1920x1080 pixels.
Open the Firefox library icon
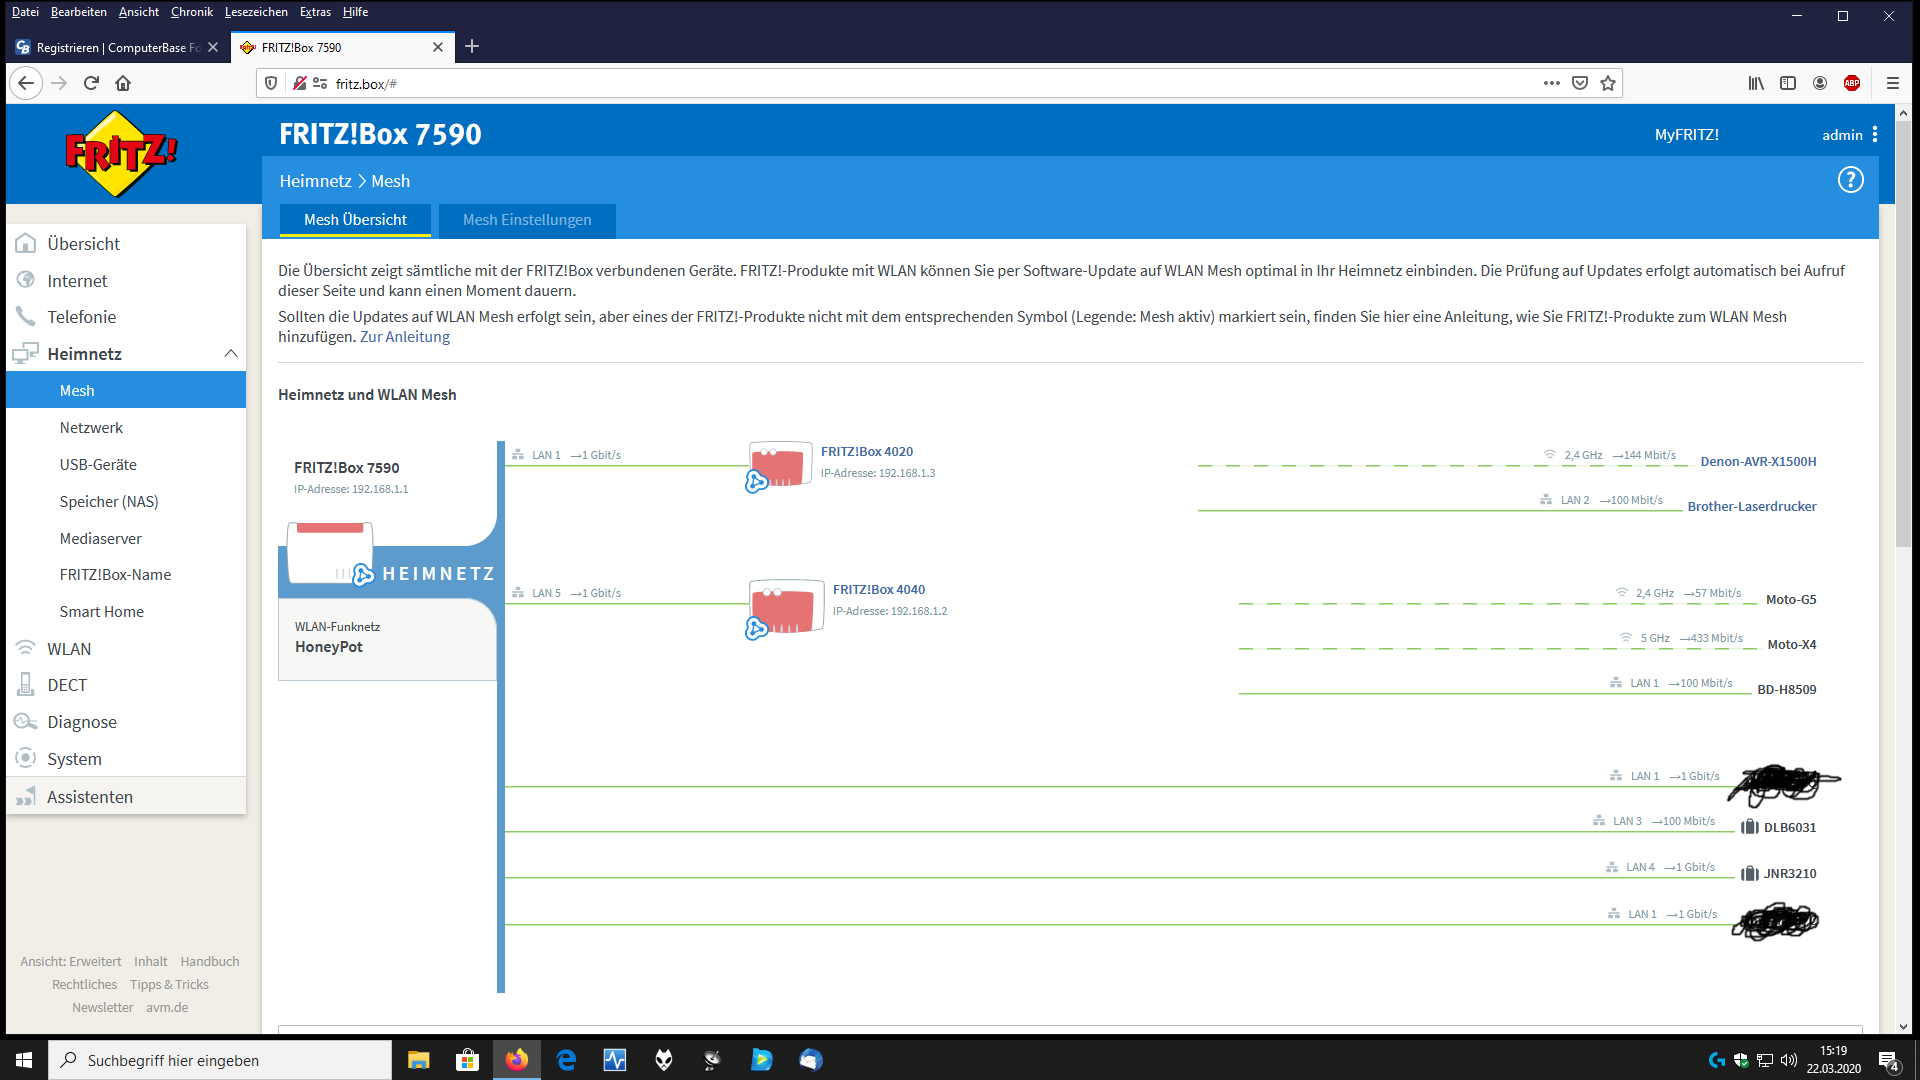pos(1756,84)
